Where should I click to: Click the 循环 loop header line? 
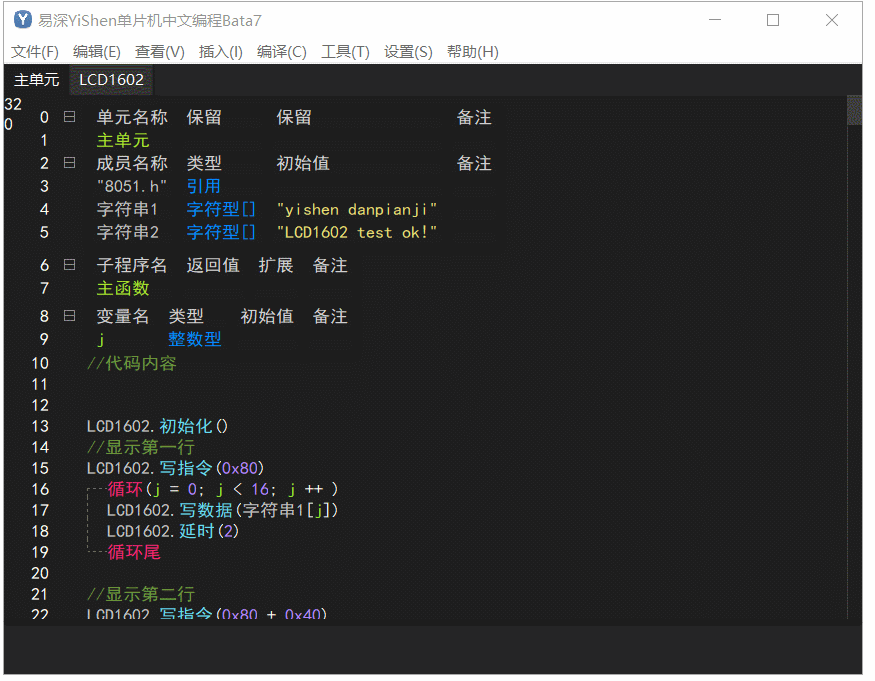click(x=223, y=490)
